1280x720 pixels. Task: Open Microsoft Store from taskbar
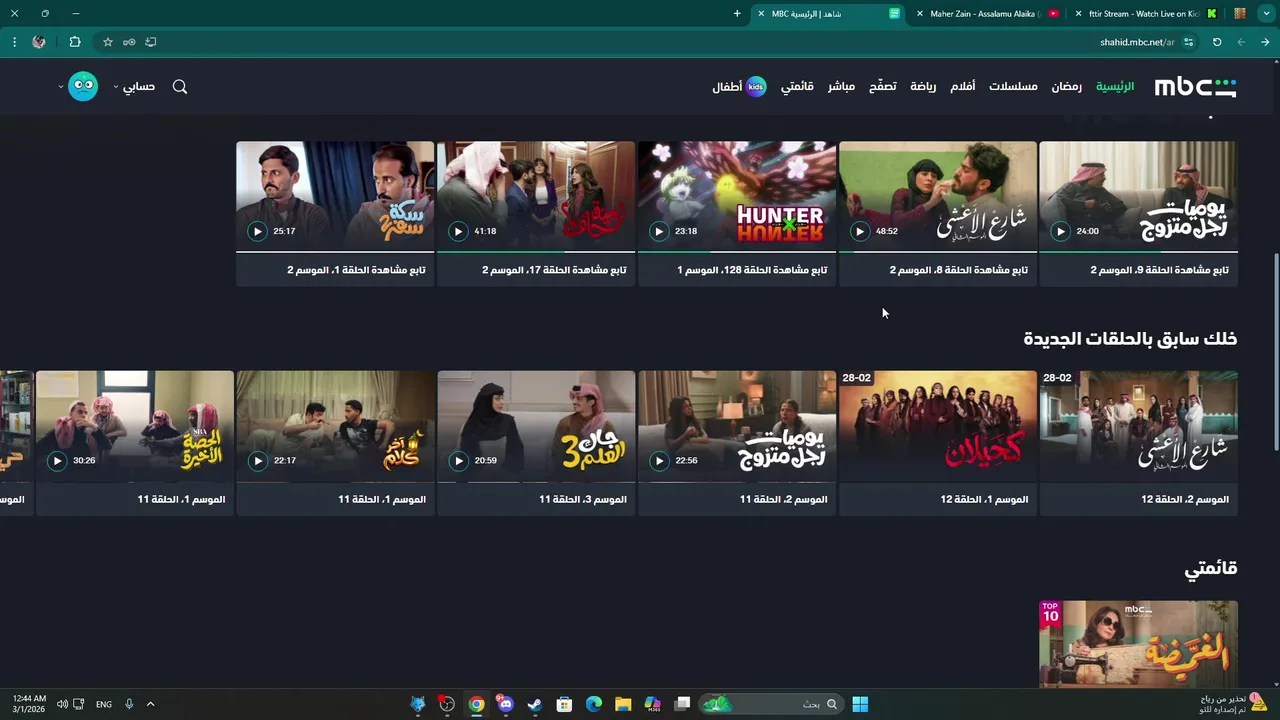564,704
